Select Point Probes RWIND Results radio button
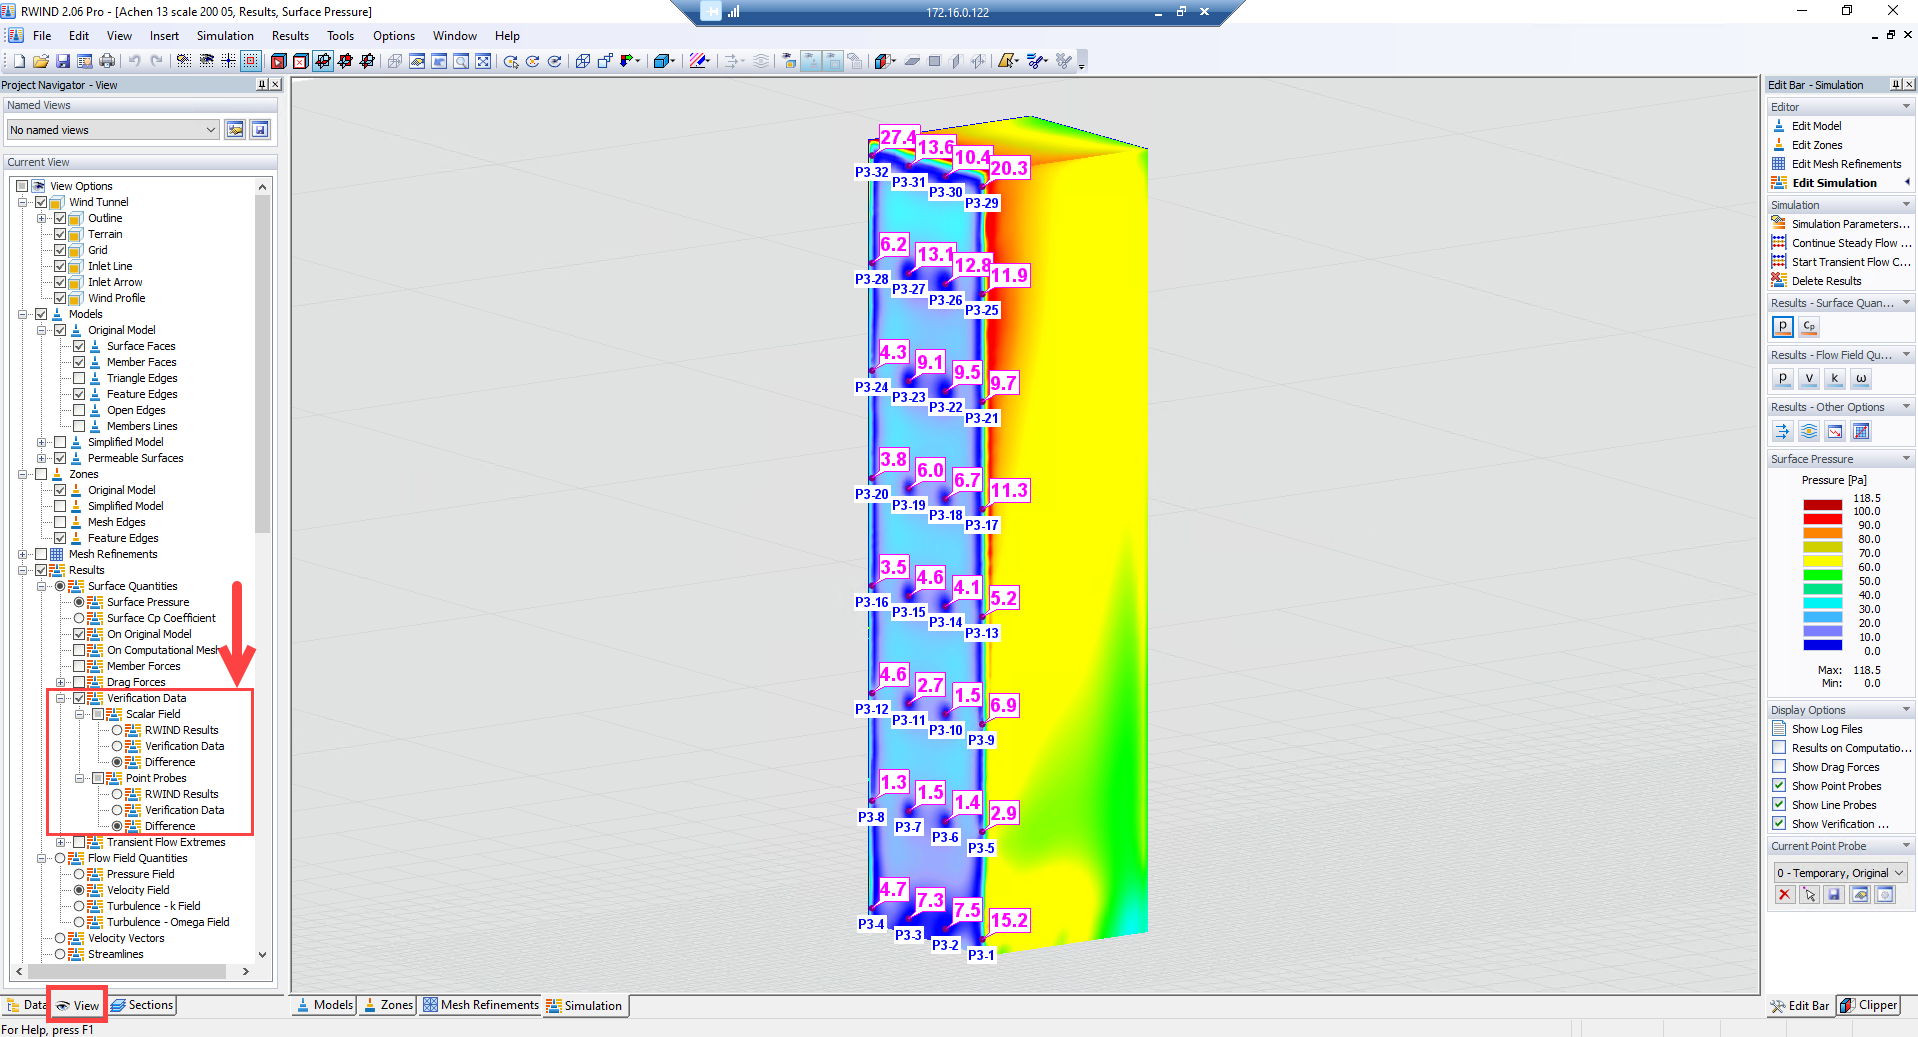Screen dimensions: 1918x1037 117,794
